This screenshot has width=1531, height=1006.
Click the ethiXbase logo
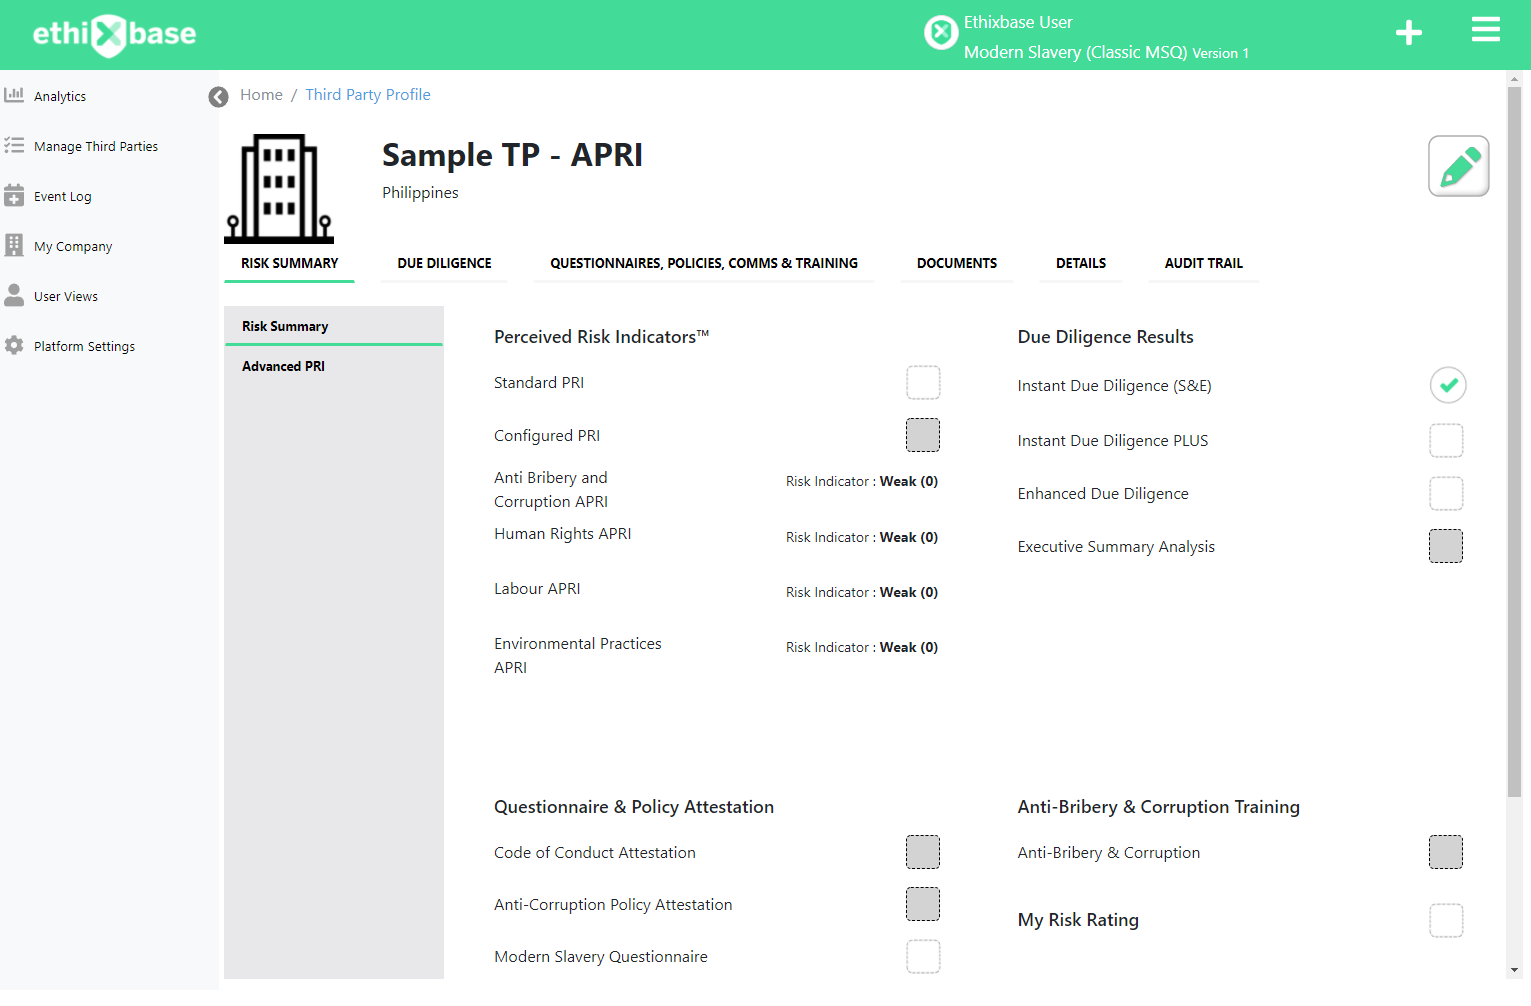114,35
